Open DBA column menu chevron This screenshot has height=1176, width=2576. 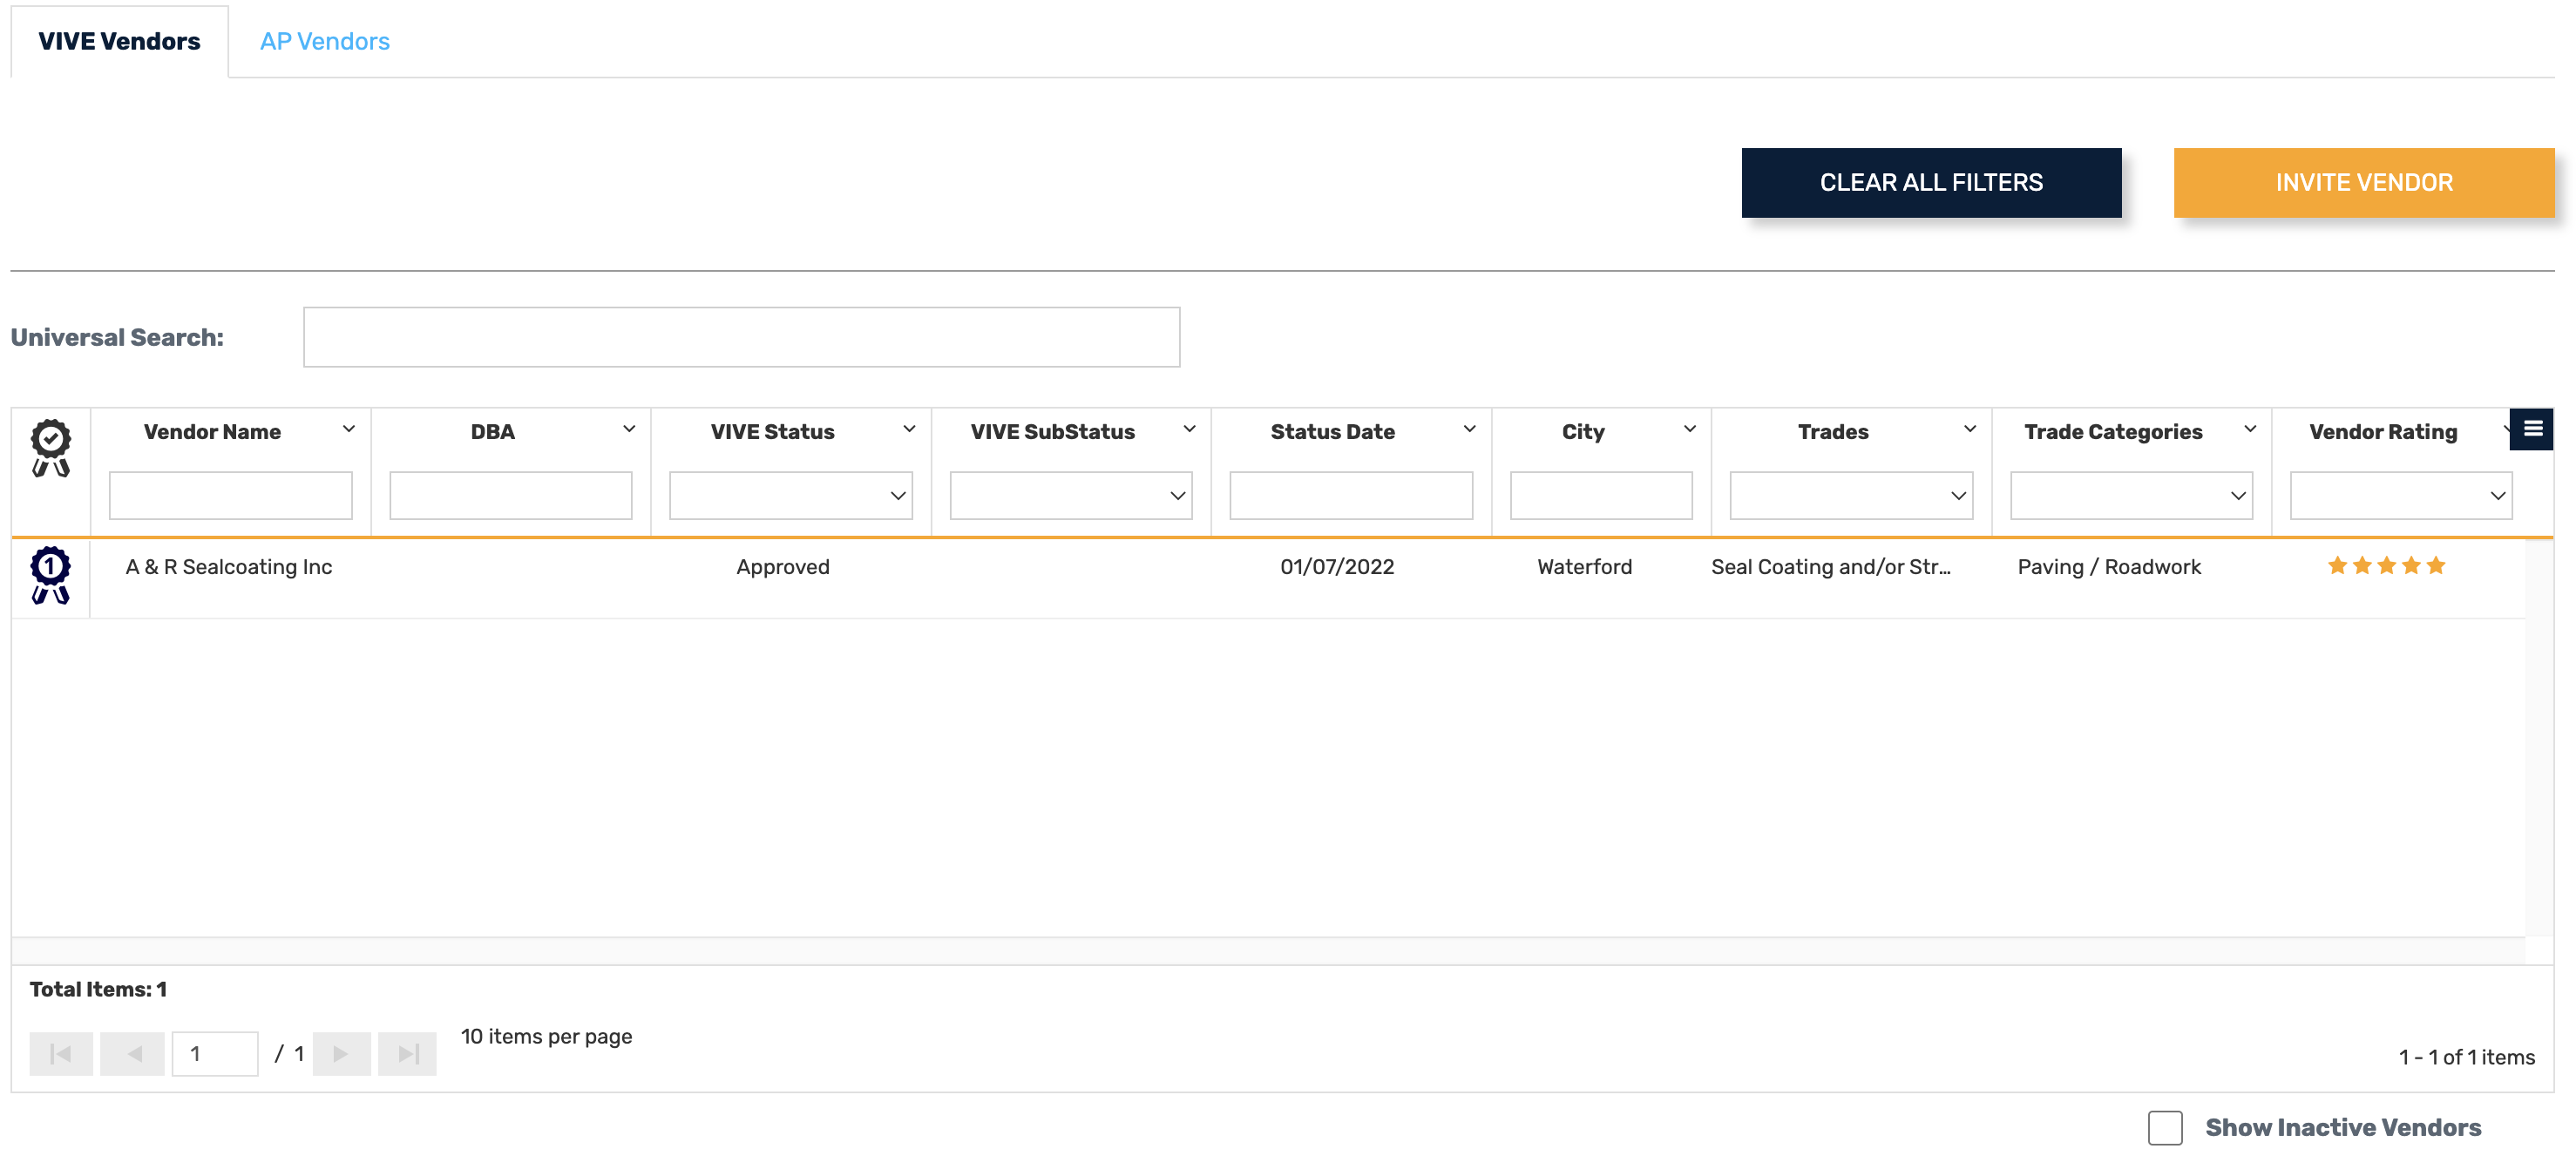click(x=629, y=429)
